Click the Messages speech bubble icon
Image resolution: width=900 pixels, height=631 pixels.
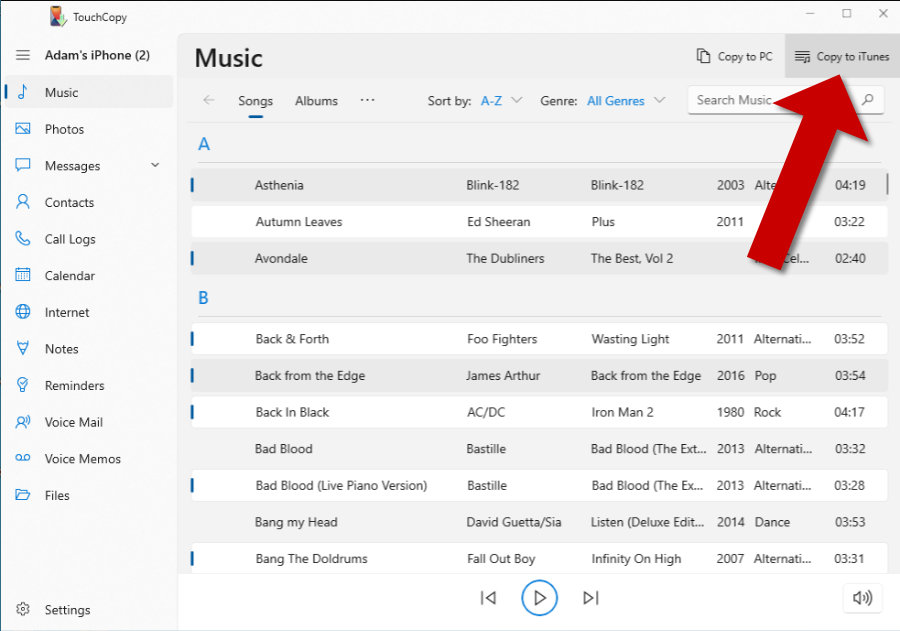tap(22, 165)
